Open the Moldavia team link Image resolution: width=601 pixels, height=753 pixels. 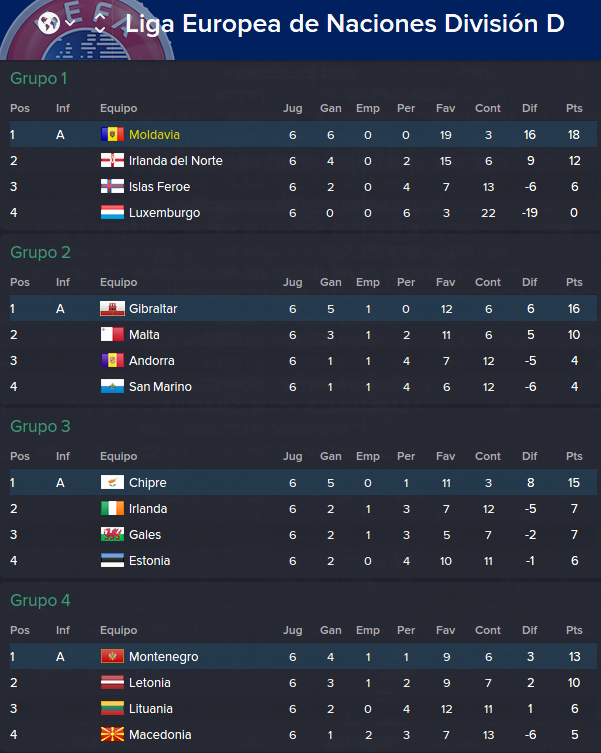pyautogui.click(x=154, y=134)
